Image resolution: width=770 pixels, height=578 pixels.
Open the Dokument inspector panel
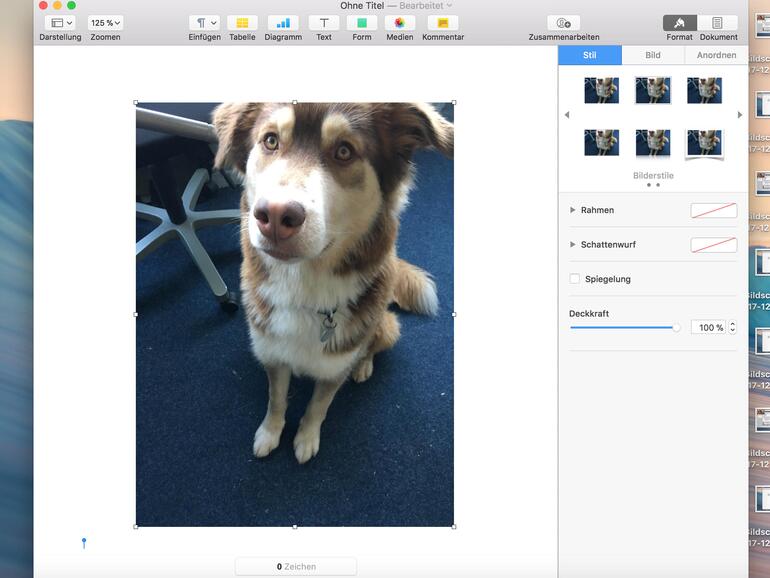(x=718, y=23)
